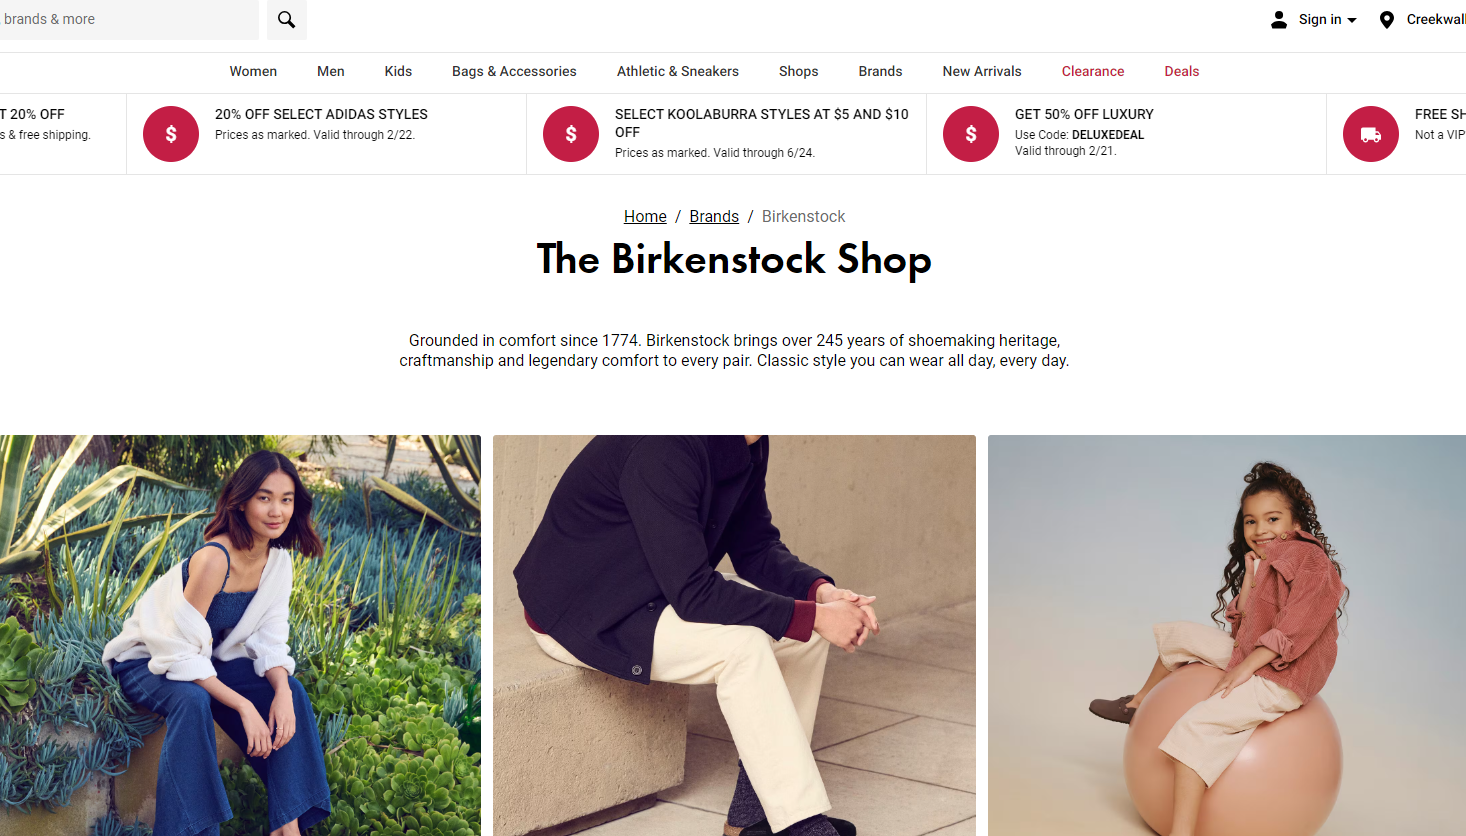Follow the Home breadcrumb link
The width and height of the screenshot is (1466, 836).
[x=645, y=216]
